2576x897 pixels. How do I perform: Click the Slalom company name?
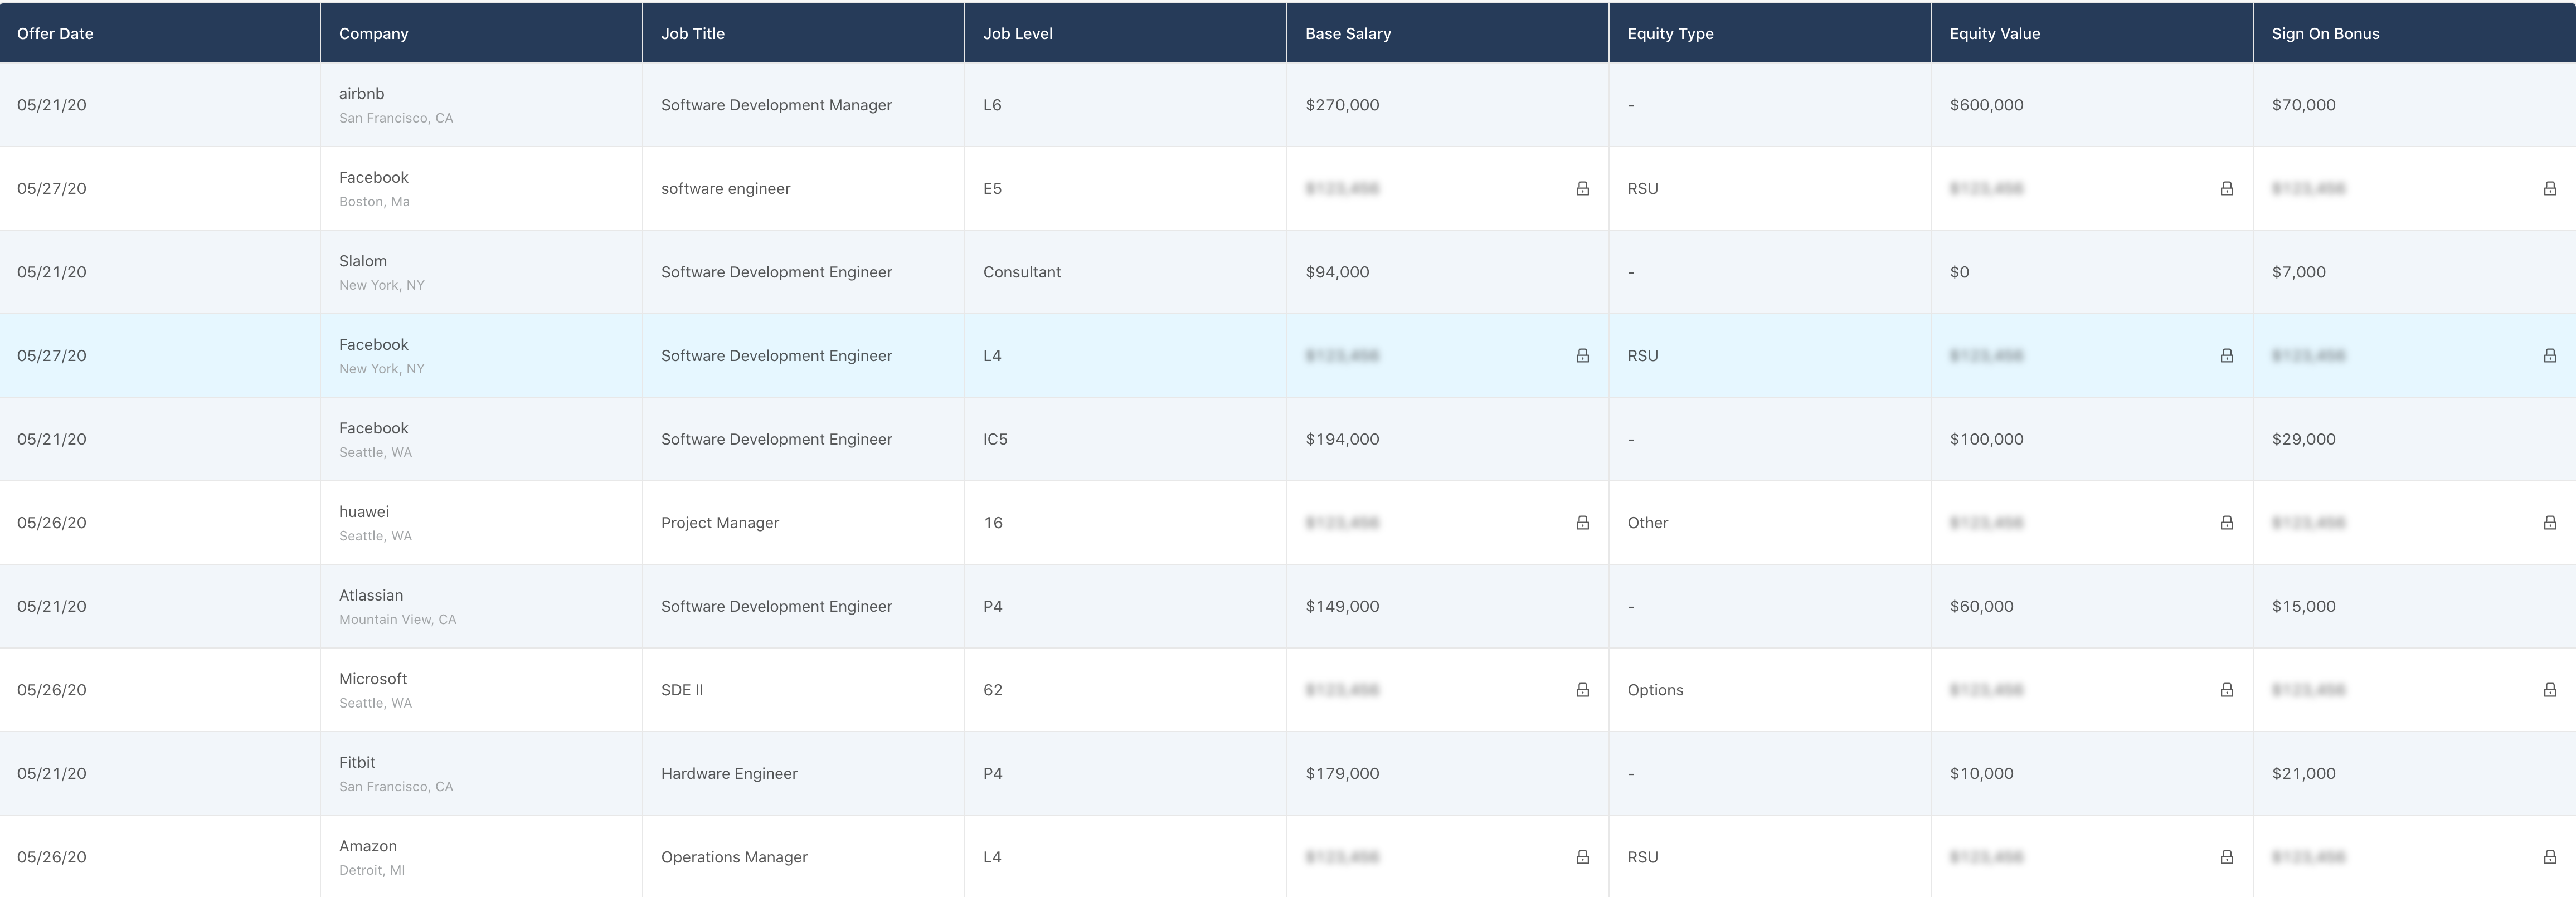coord(362,260)
